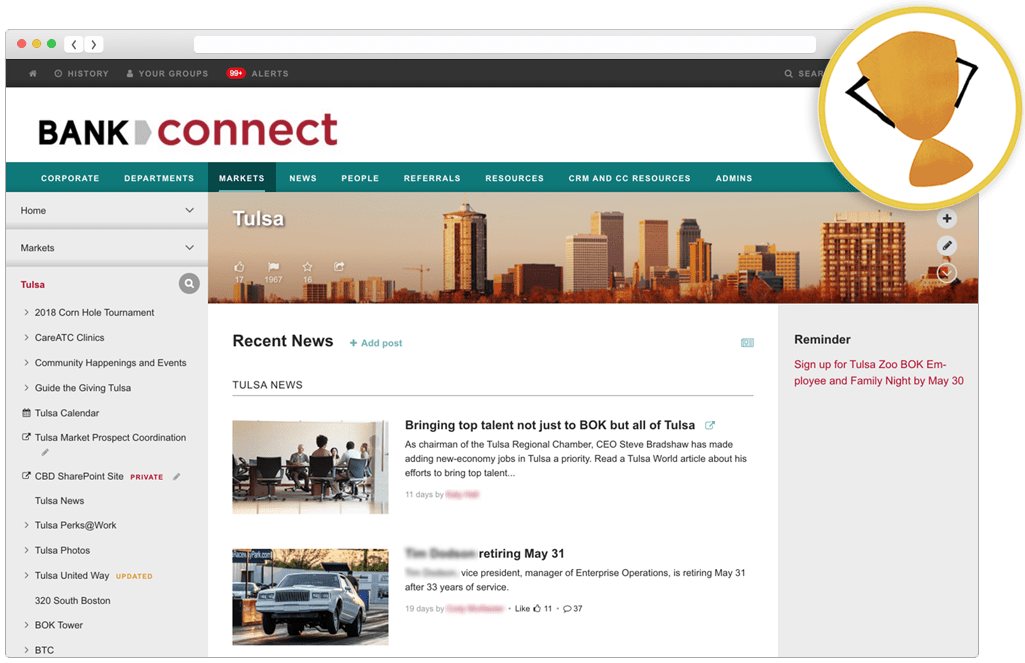Click the BANK connect logo
This screenshot has height=663, width=1025.
tap(188, 130)
